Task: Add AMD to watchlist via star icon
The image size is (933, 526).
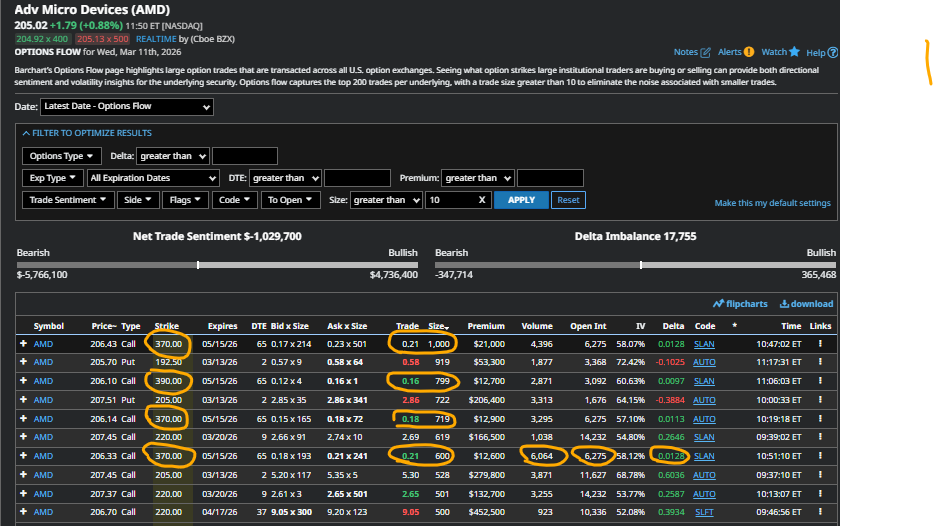Action: pyautogui.click(x=794, y=52)
